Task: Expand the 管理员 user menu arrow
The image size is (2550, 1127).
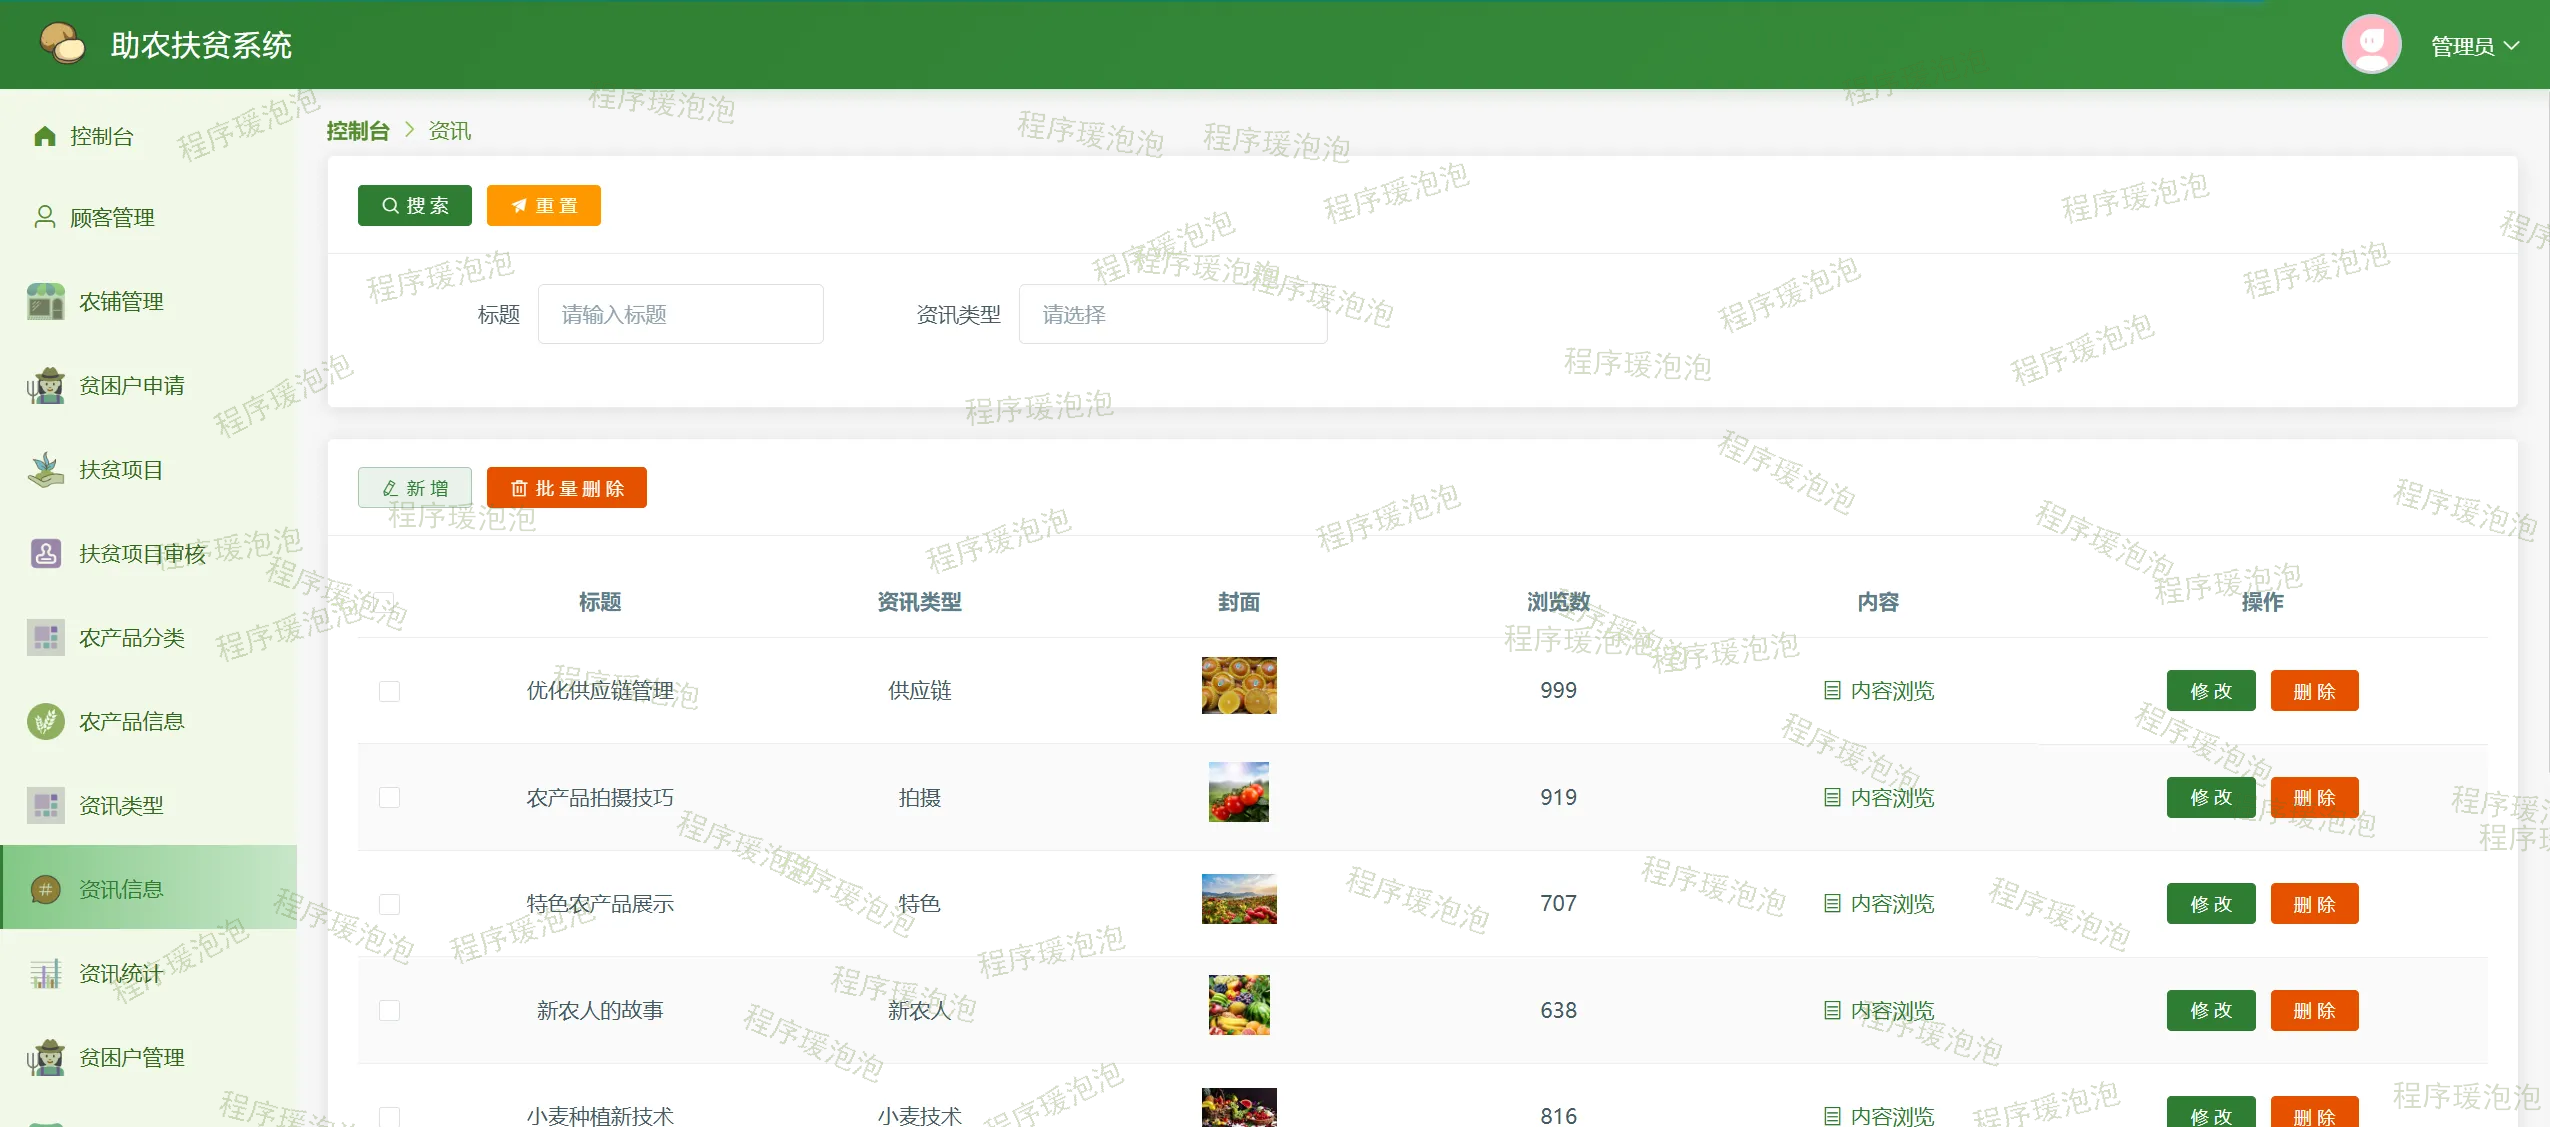Action: tap(2511, 46)
